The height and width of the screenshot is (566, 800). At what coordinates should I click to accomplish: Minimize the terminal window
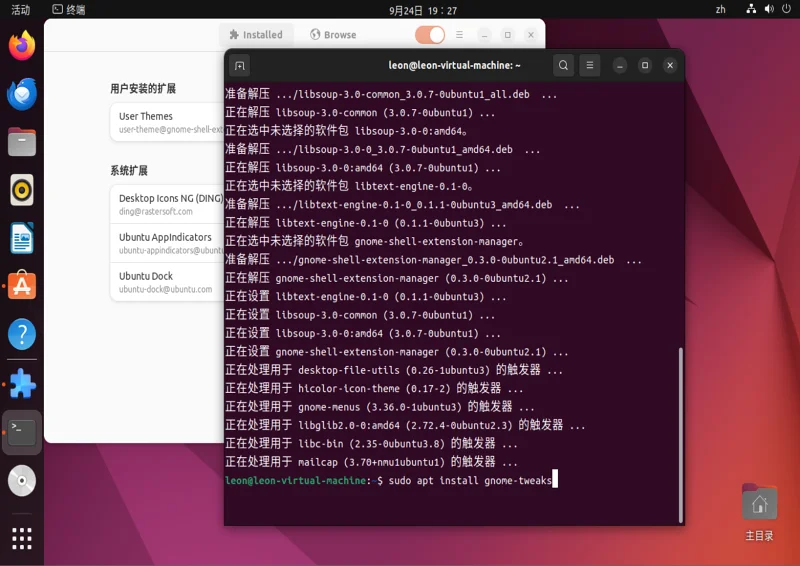click(619, 65)
